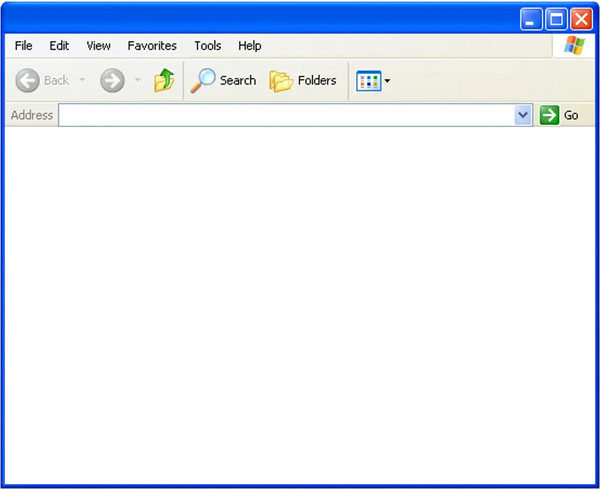
Task: Click the Views icon button
Action: coord(368,81)
